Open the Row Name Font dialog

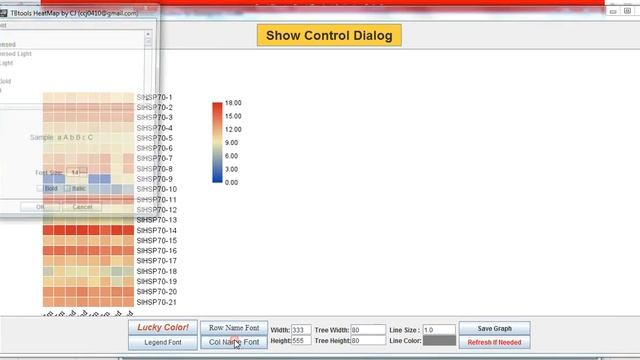[234, 328]
